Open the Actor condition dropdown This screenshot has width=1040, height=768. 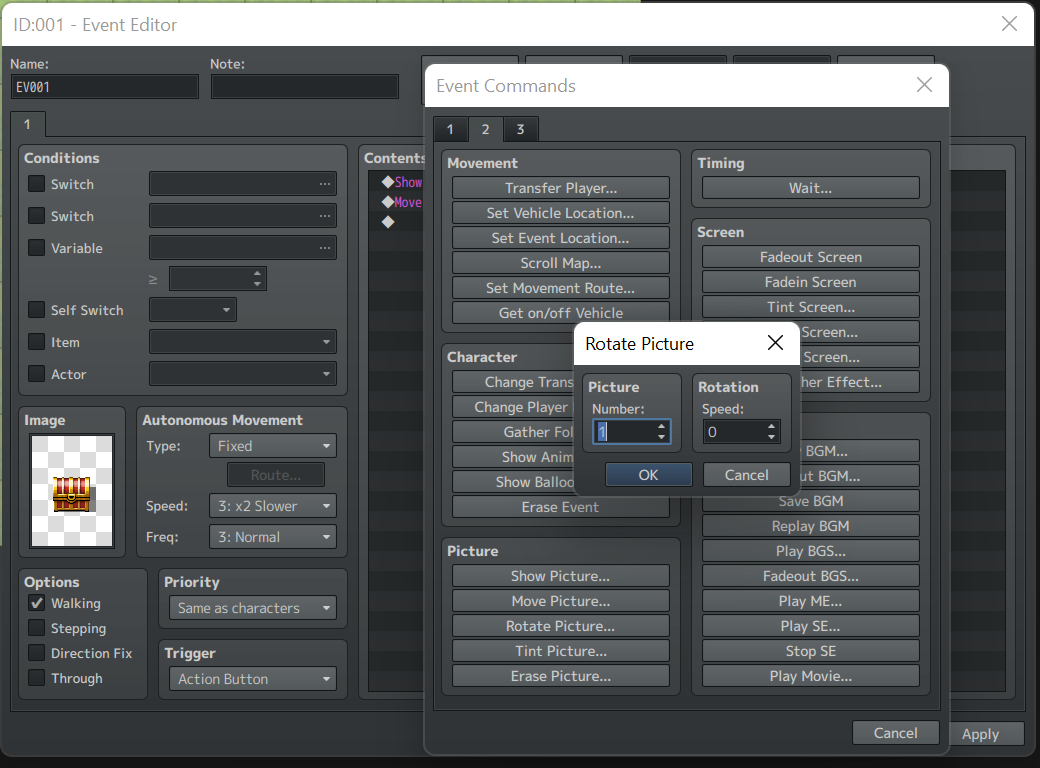[243, 373]
